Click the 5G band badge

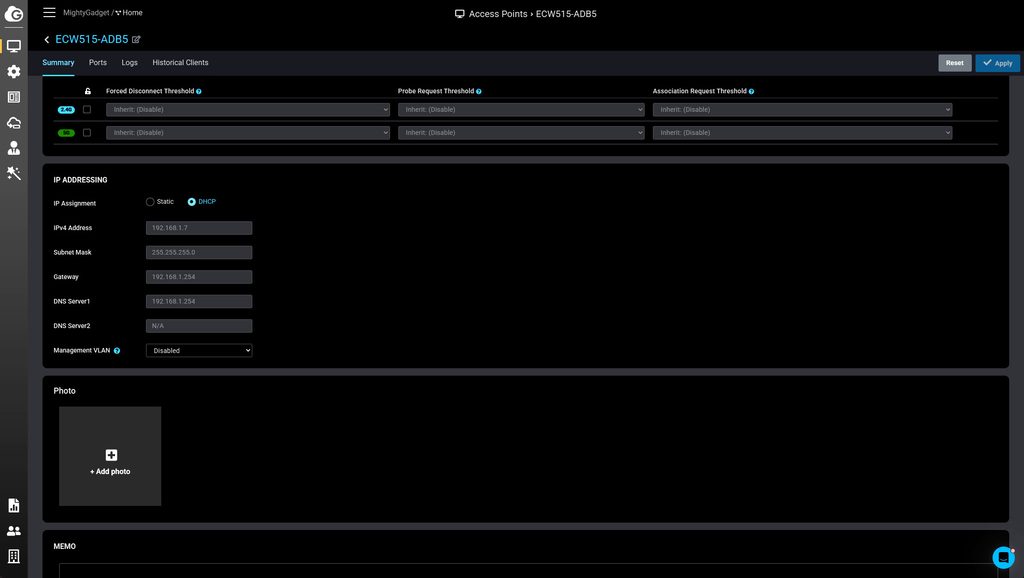66,133
